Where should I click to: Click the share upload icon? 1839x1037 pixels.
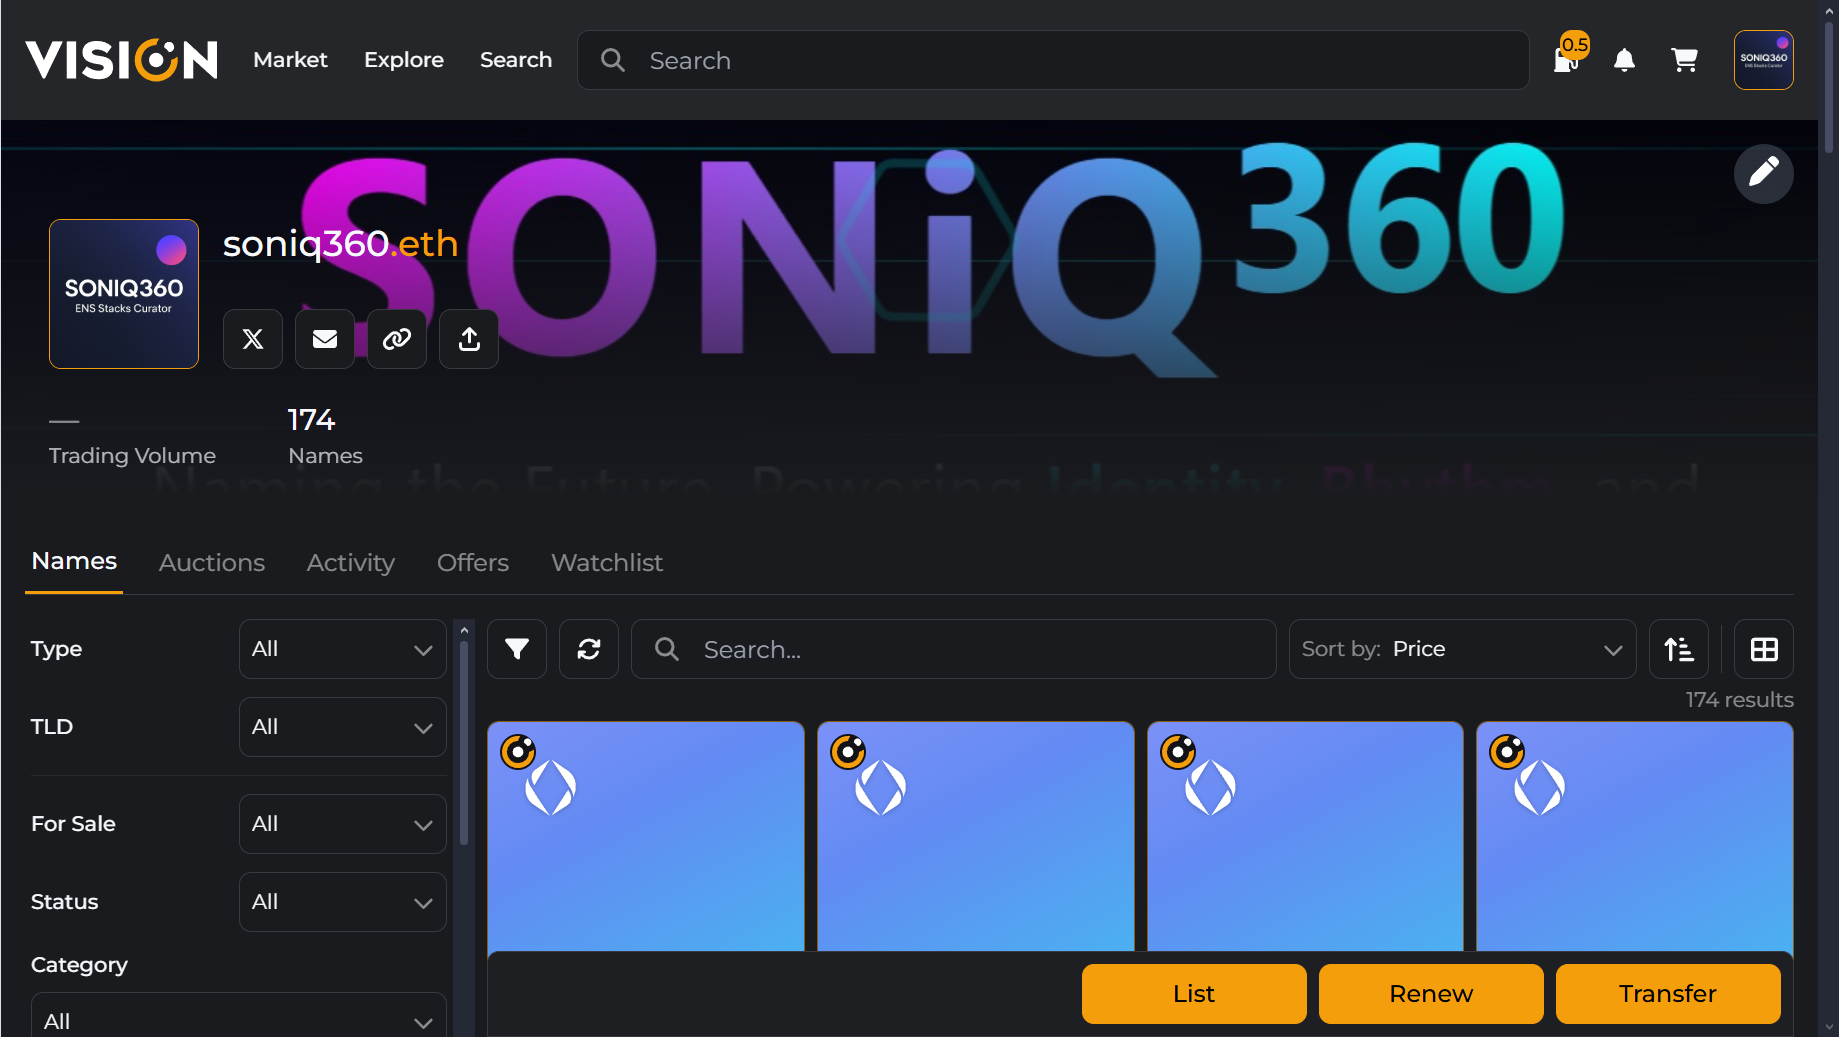click(469, 339)
